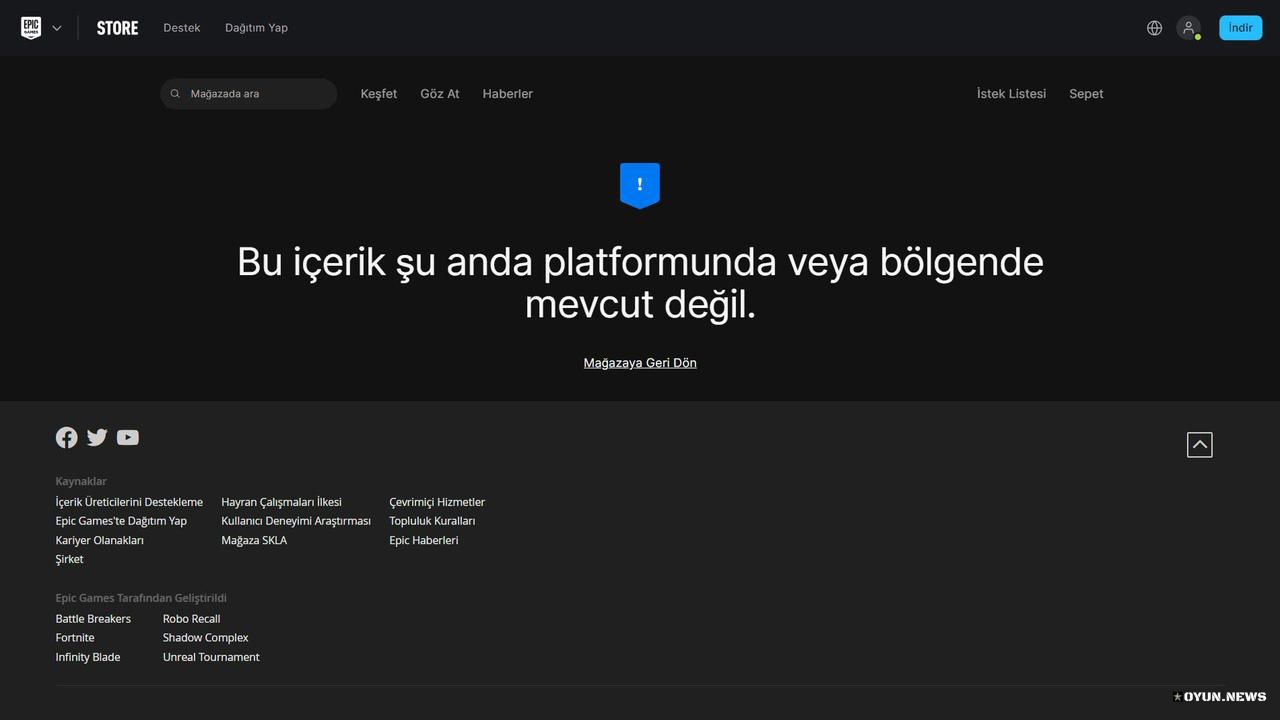The width and height of the screenshot is (1280, 720).
Task: Open the Unreal Tournament link
Action: point(211,657)
